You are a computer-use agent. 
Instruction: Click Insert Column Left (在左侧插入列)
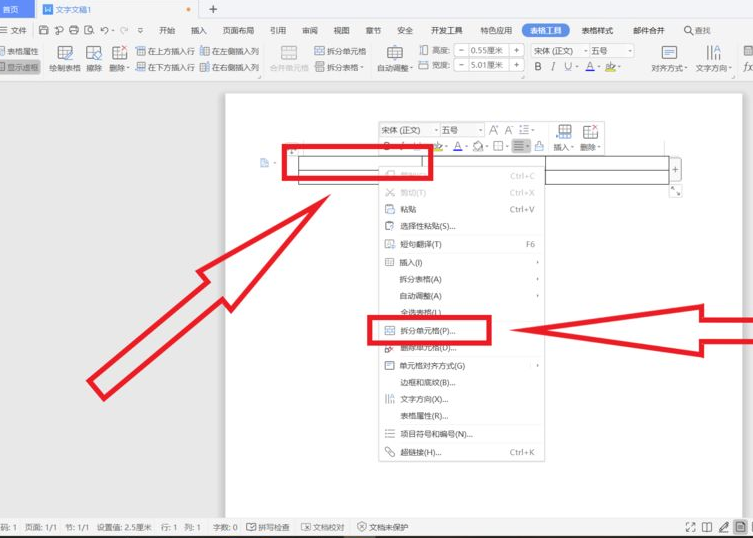pyautogui.click(x=229, y=50)
